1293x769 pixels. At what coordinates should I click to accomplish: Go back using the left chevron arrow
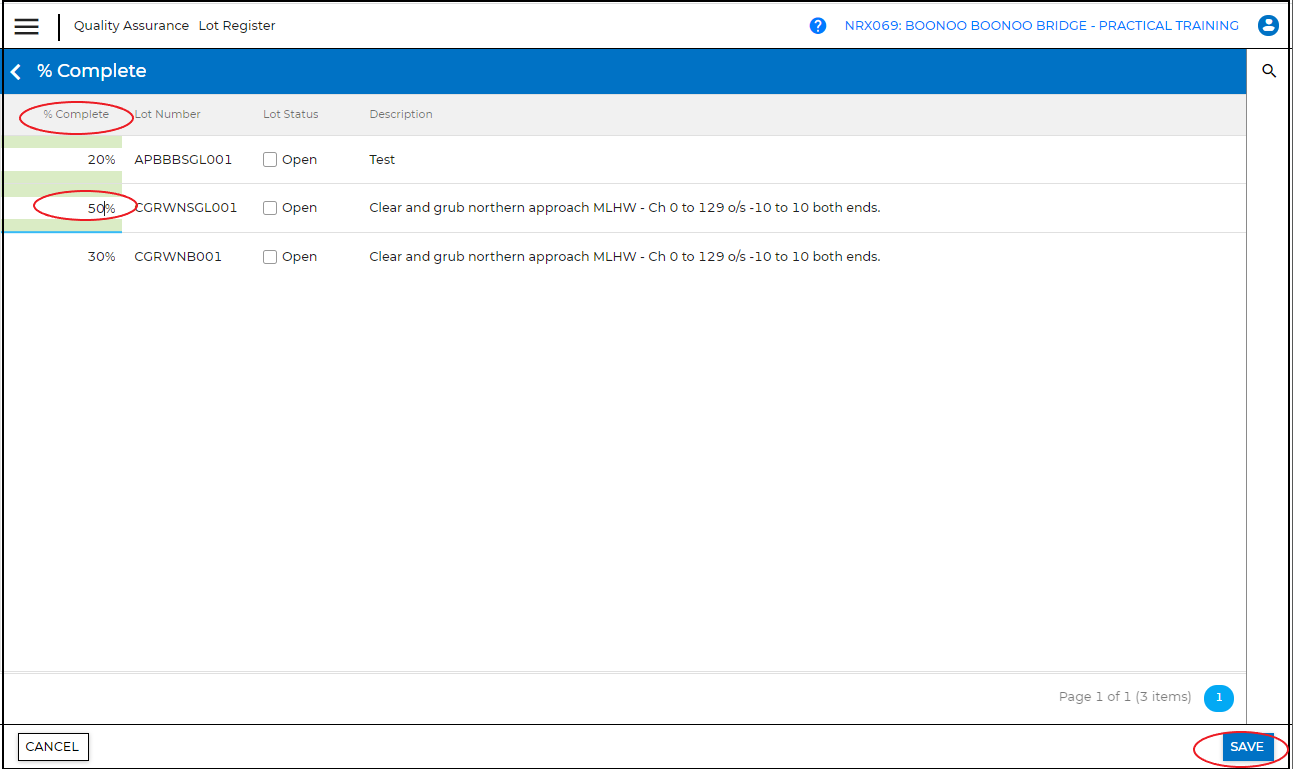16,71
